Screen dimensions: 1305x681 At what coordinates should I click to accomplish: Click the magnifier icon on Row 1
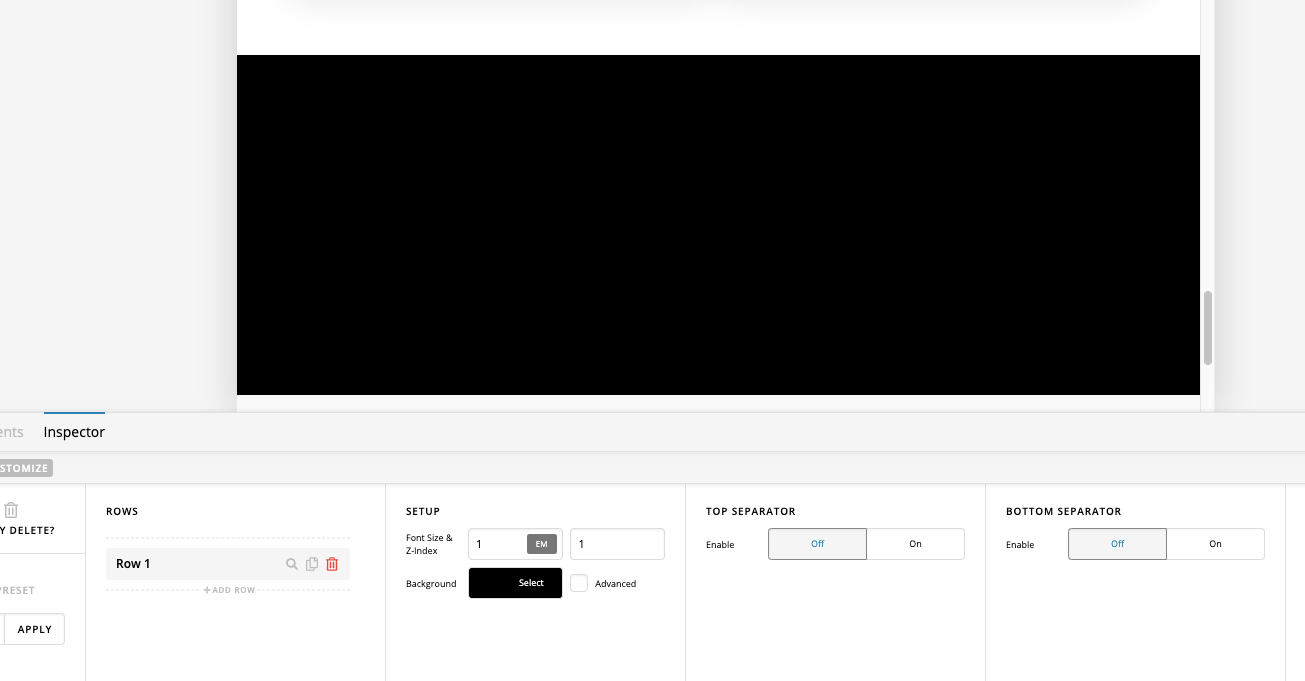[x=292, y=564]
